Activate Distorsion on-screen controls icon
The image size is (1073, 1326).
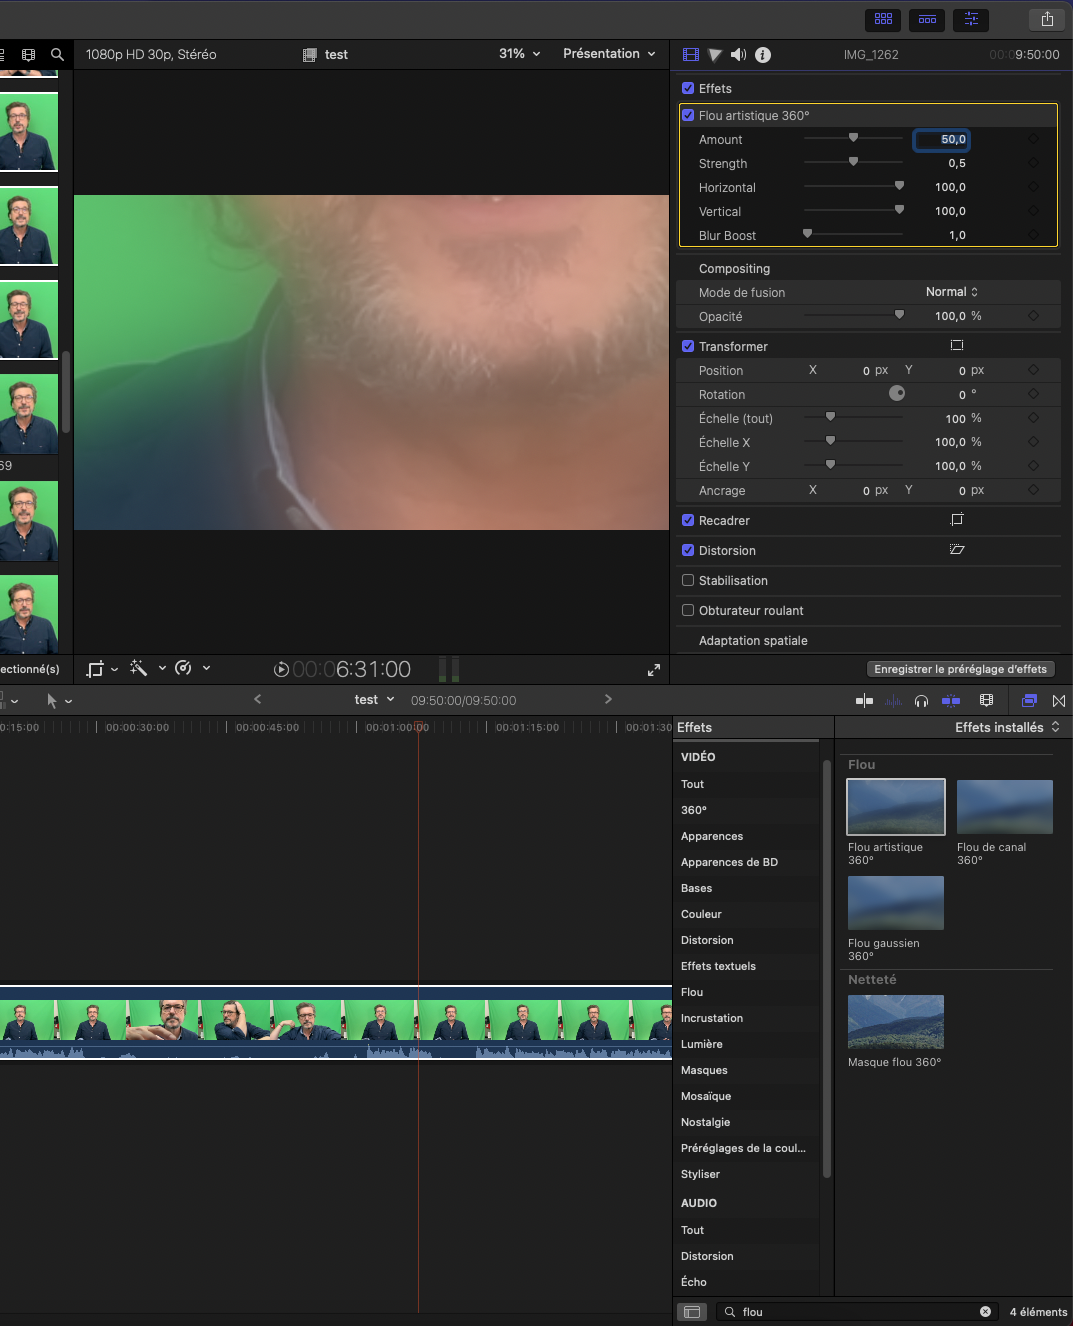click(x=957, y=549)
